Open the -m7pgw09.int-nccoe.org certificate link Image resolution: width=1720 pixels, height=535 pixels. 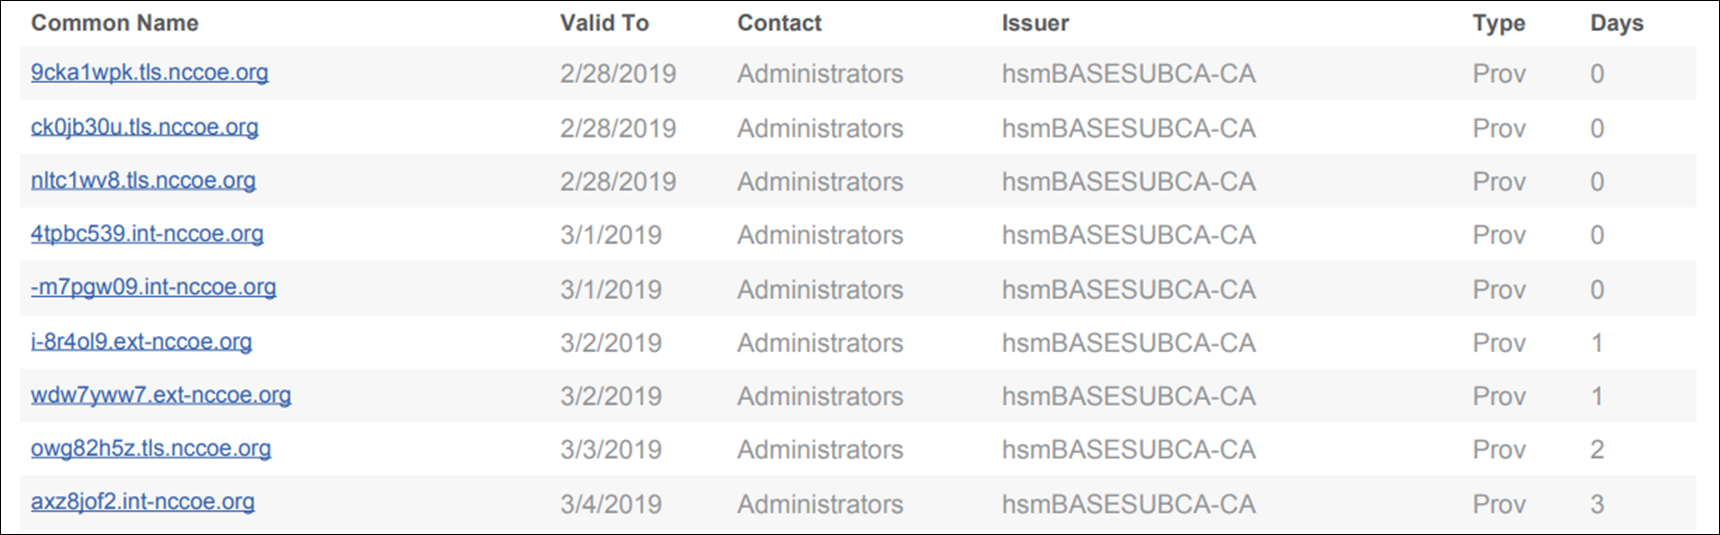click(x=153, y=288)
